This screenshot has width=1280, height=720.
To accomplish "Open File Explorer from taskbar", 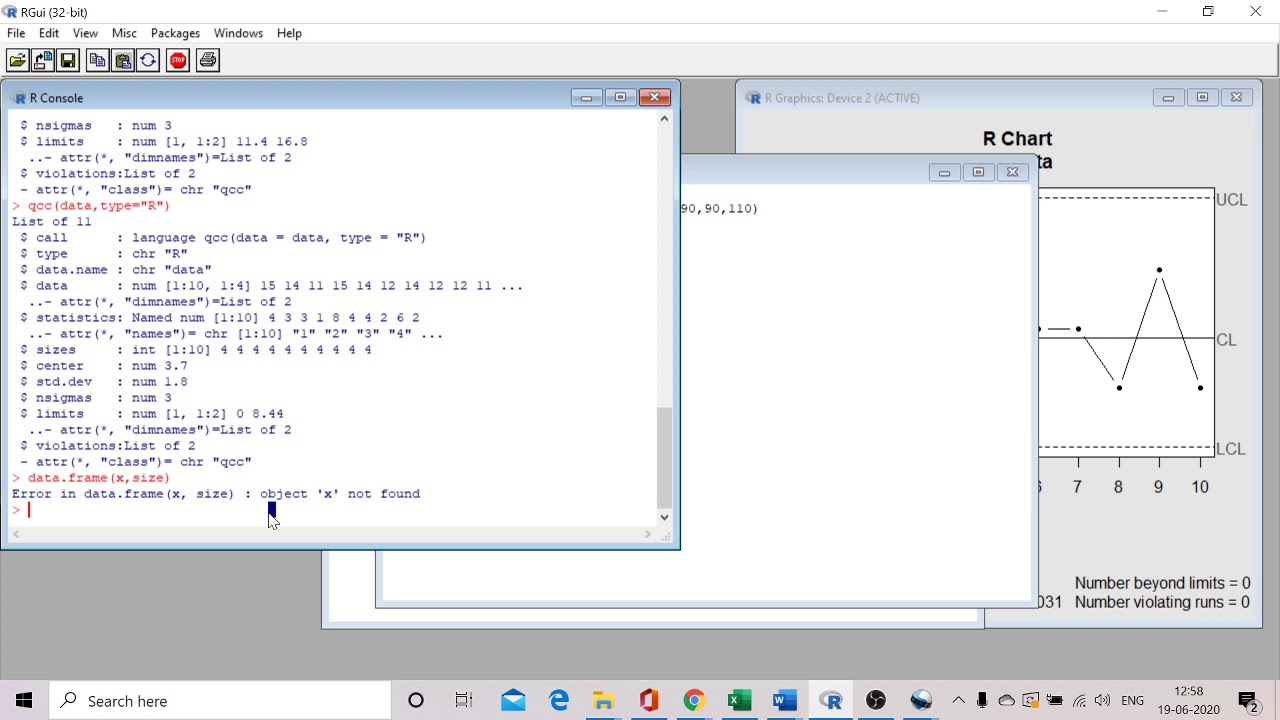I will point(603,700).
